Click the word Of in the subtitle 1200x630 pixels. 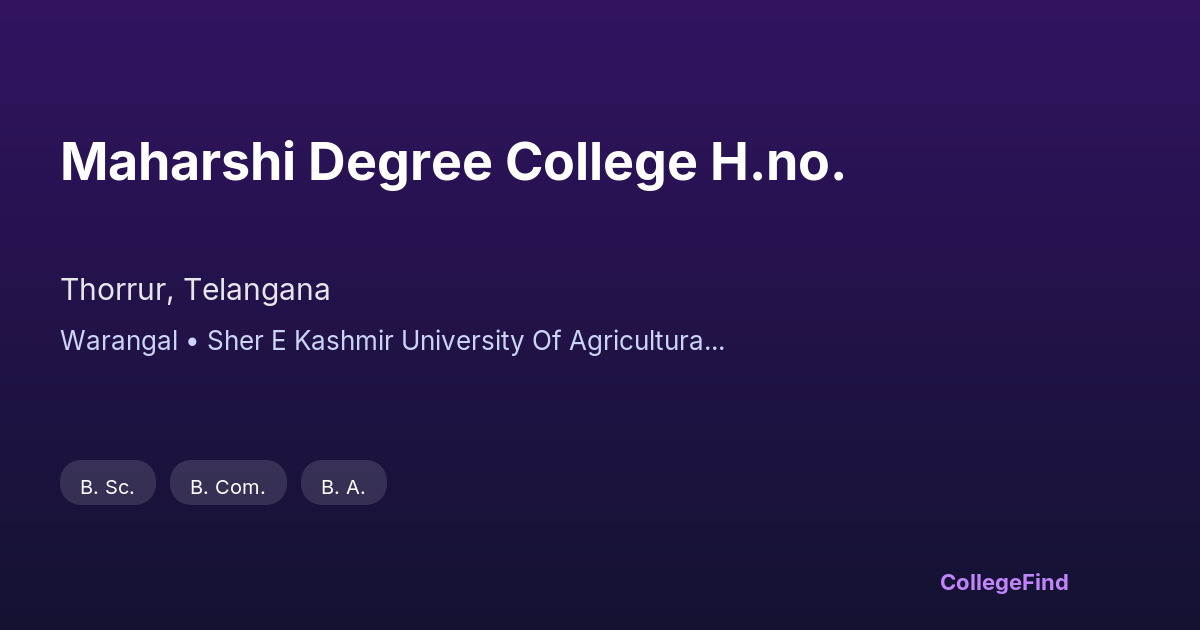(546, 341)
